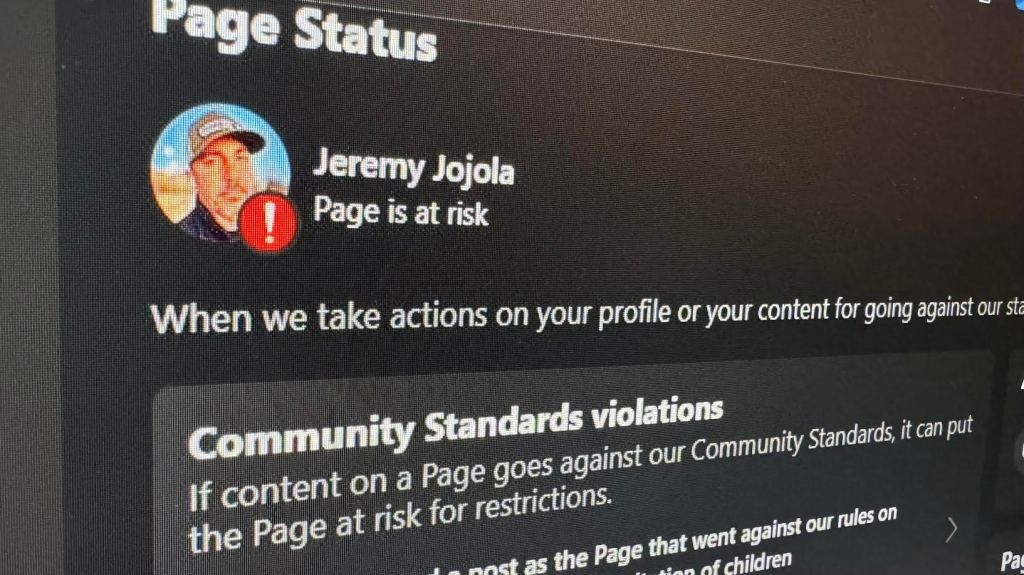Click the Page Status heading
This screenshot has width=1024, height=575.
click(294, 29)
